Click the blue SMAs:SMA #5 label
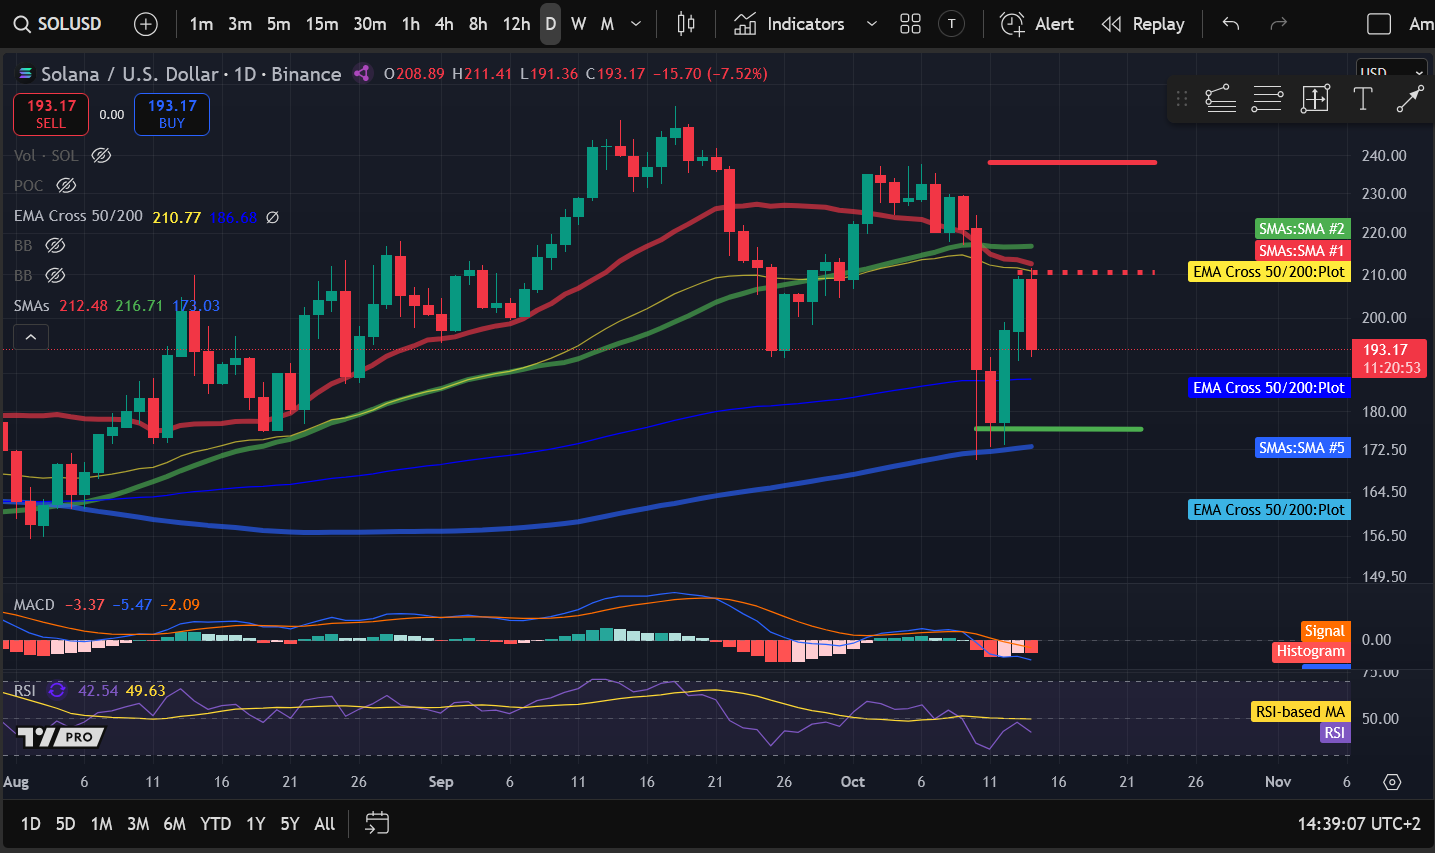 [1302, 448]
